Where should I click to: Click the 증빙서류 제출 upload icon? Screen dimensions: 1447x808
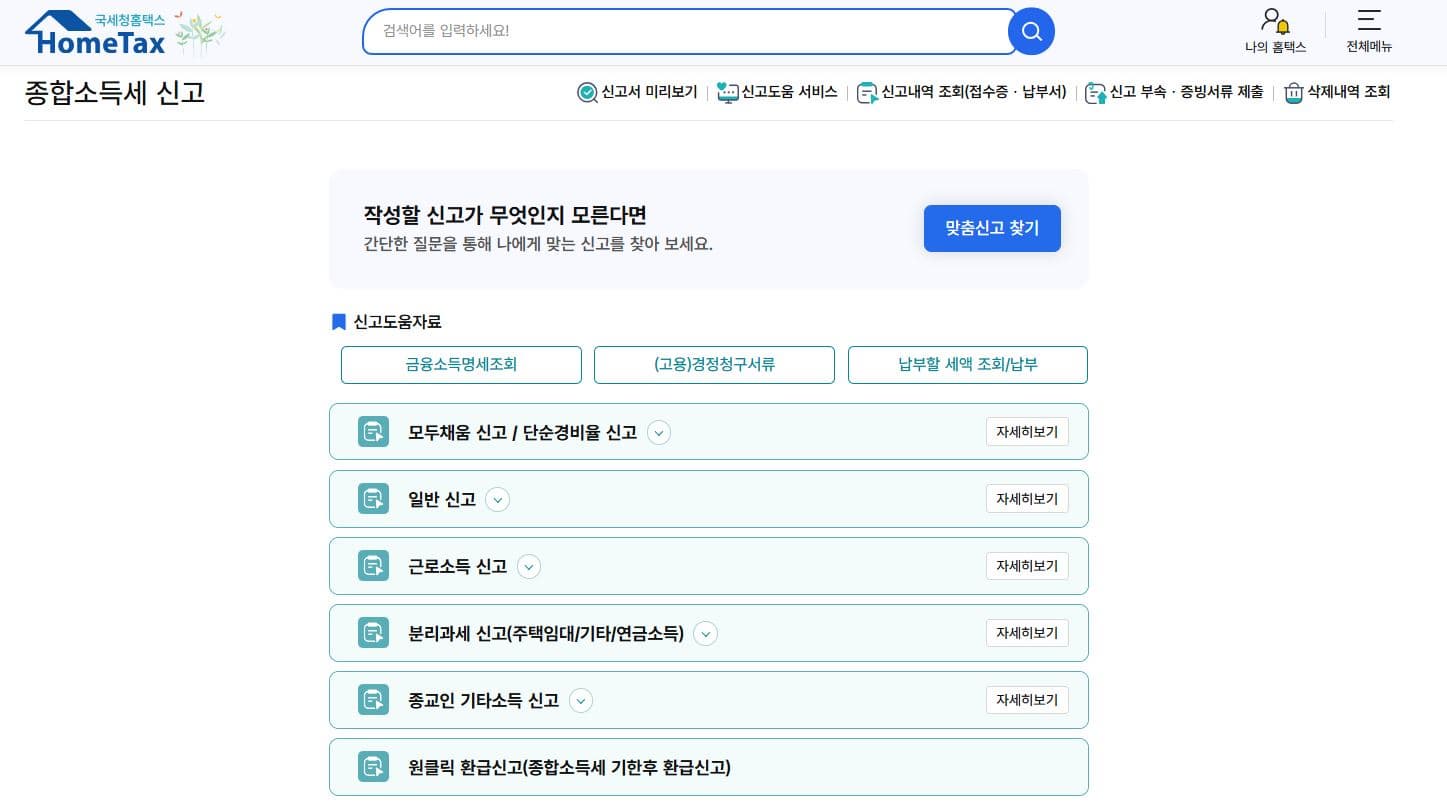click(1096, 93)
